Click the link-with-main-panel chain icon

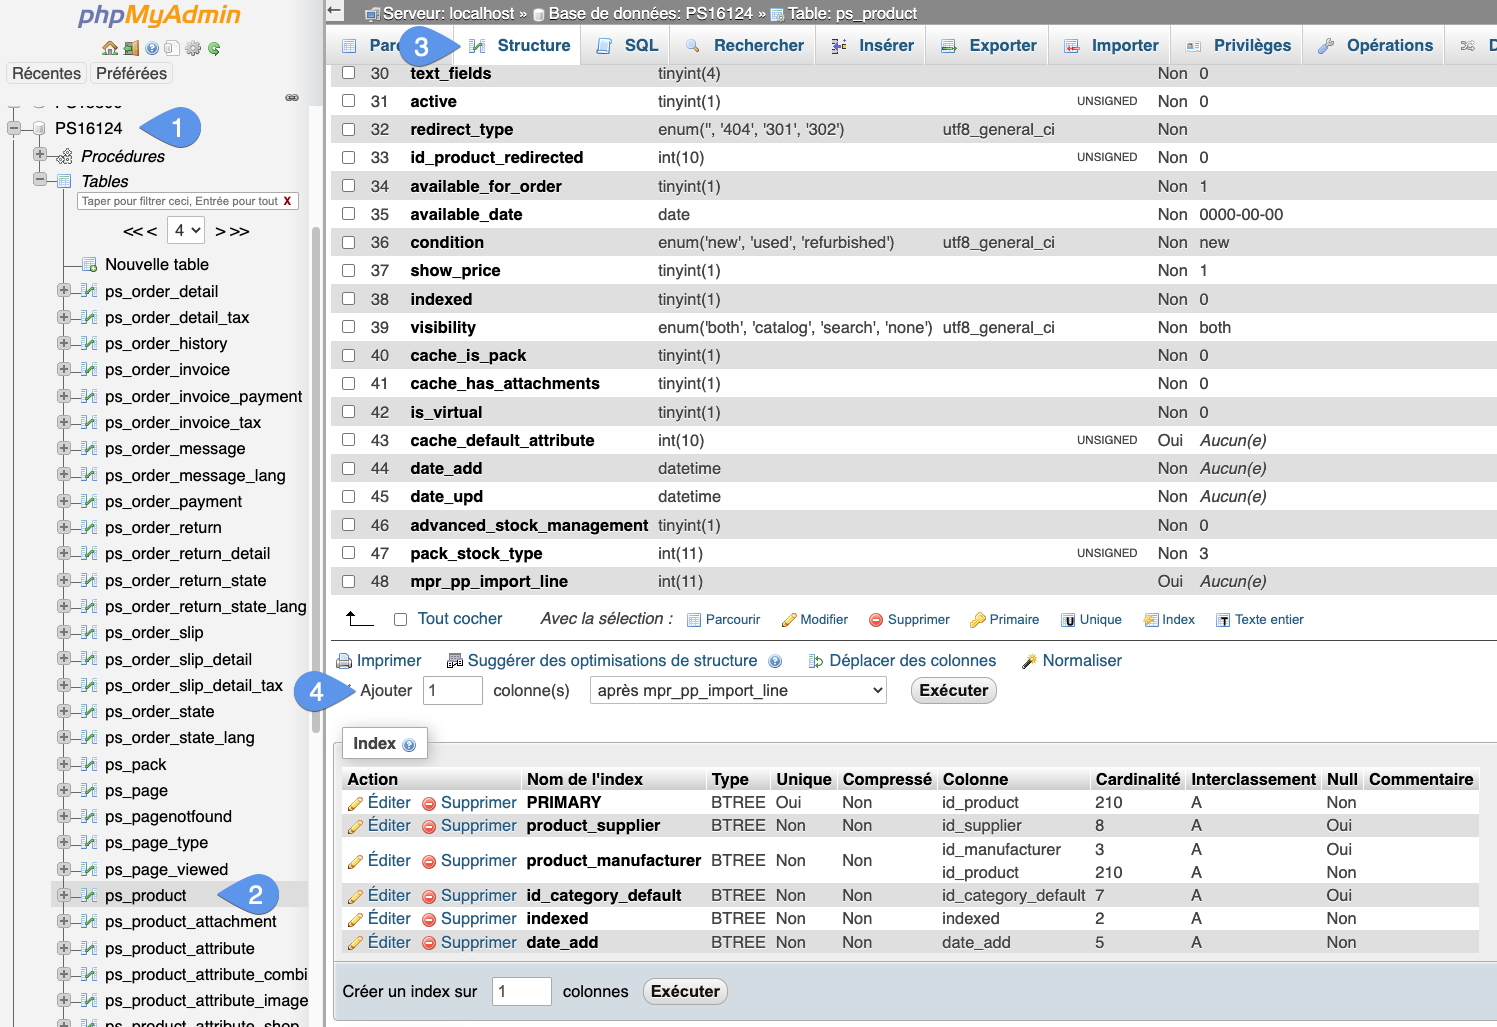pyautogui.click(x=292, y=97)
